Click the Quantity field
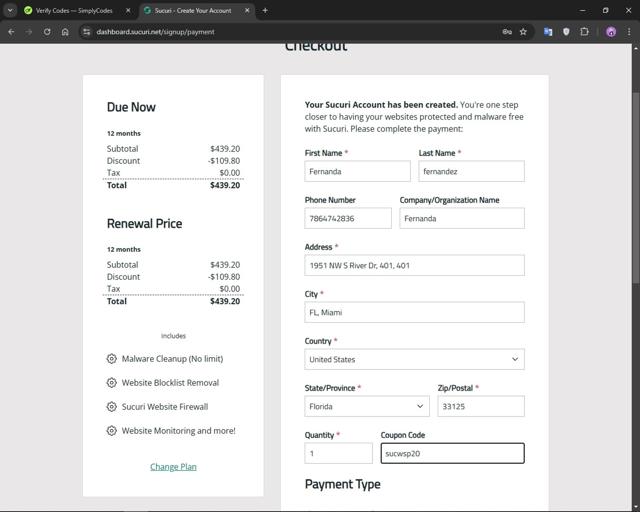The image size is (640, 512). (338, 453)
